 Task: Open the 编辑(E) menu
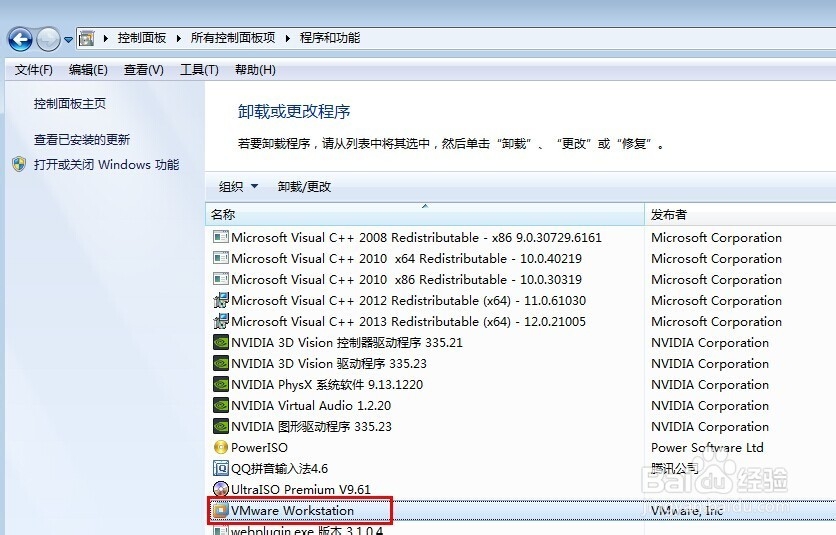click(89, 70)
